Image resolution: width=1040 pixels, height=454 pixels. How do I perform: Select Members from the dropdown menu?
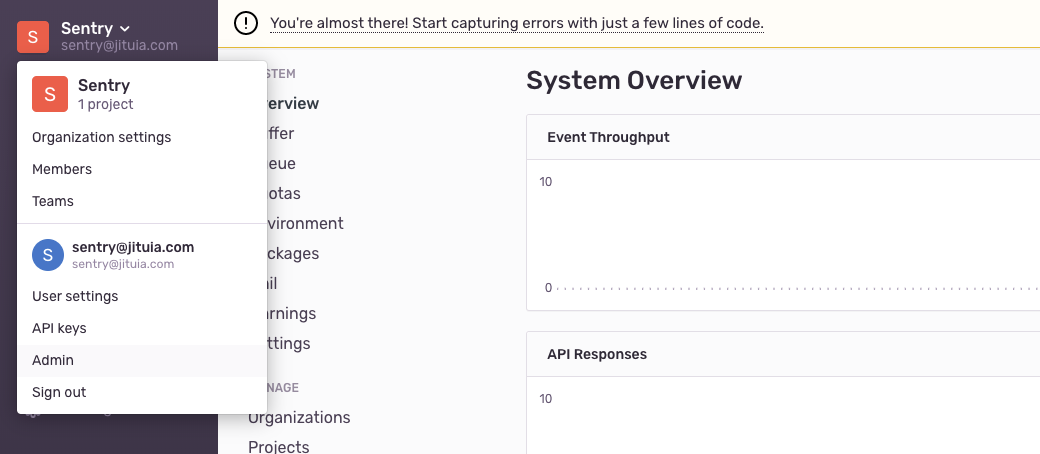coord(62,169)
